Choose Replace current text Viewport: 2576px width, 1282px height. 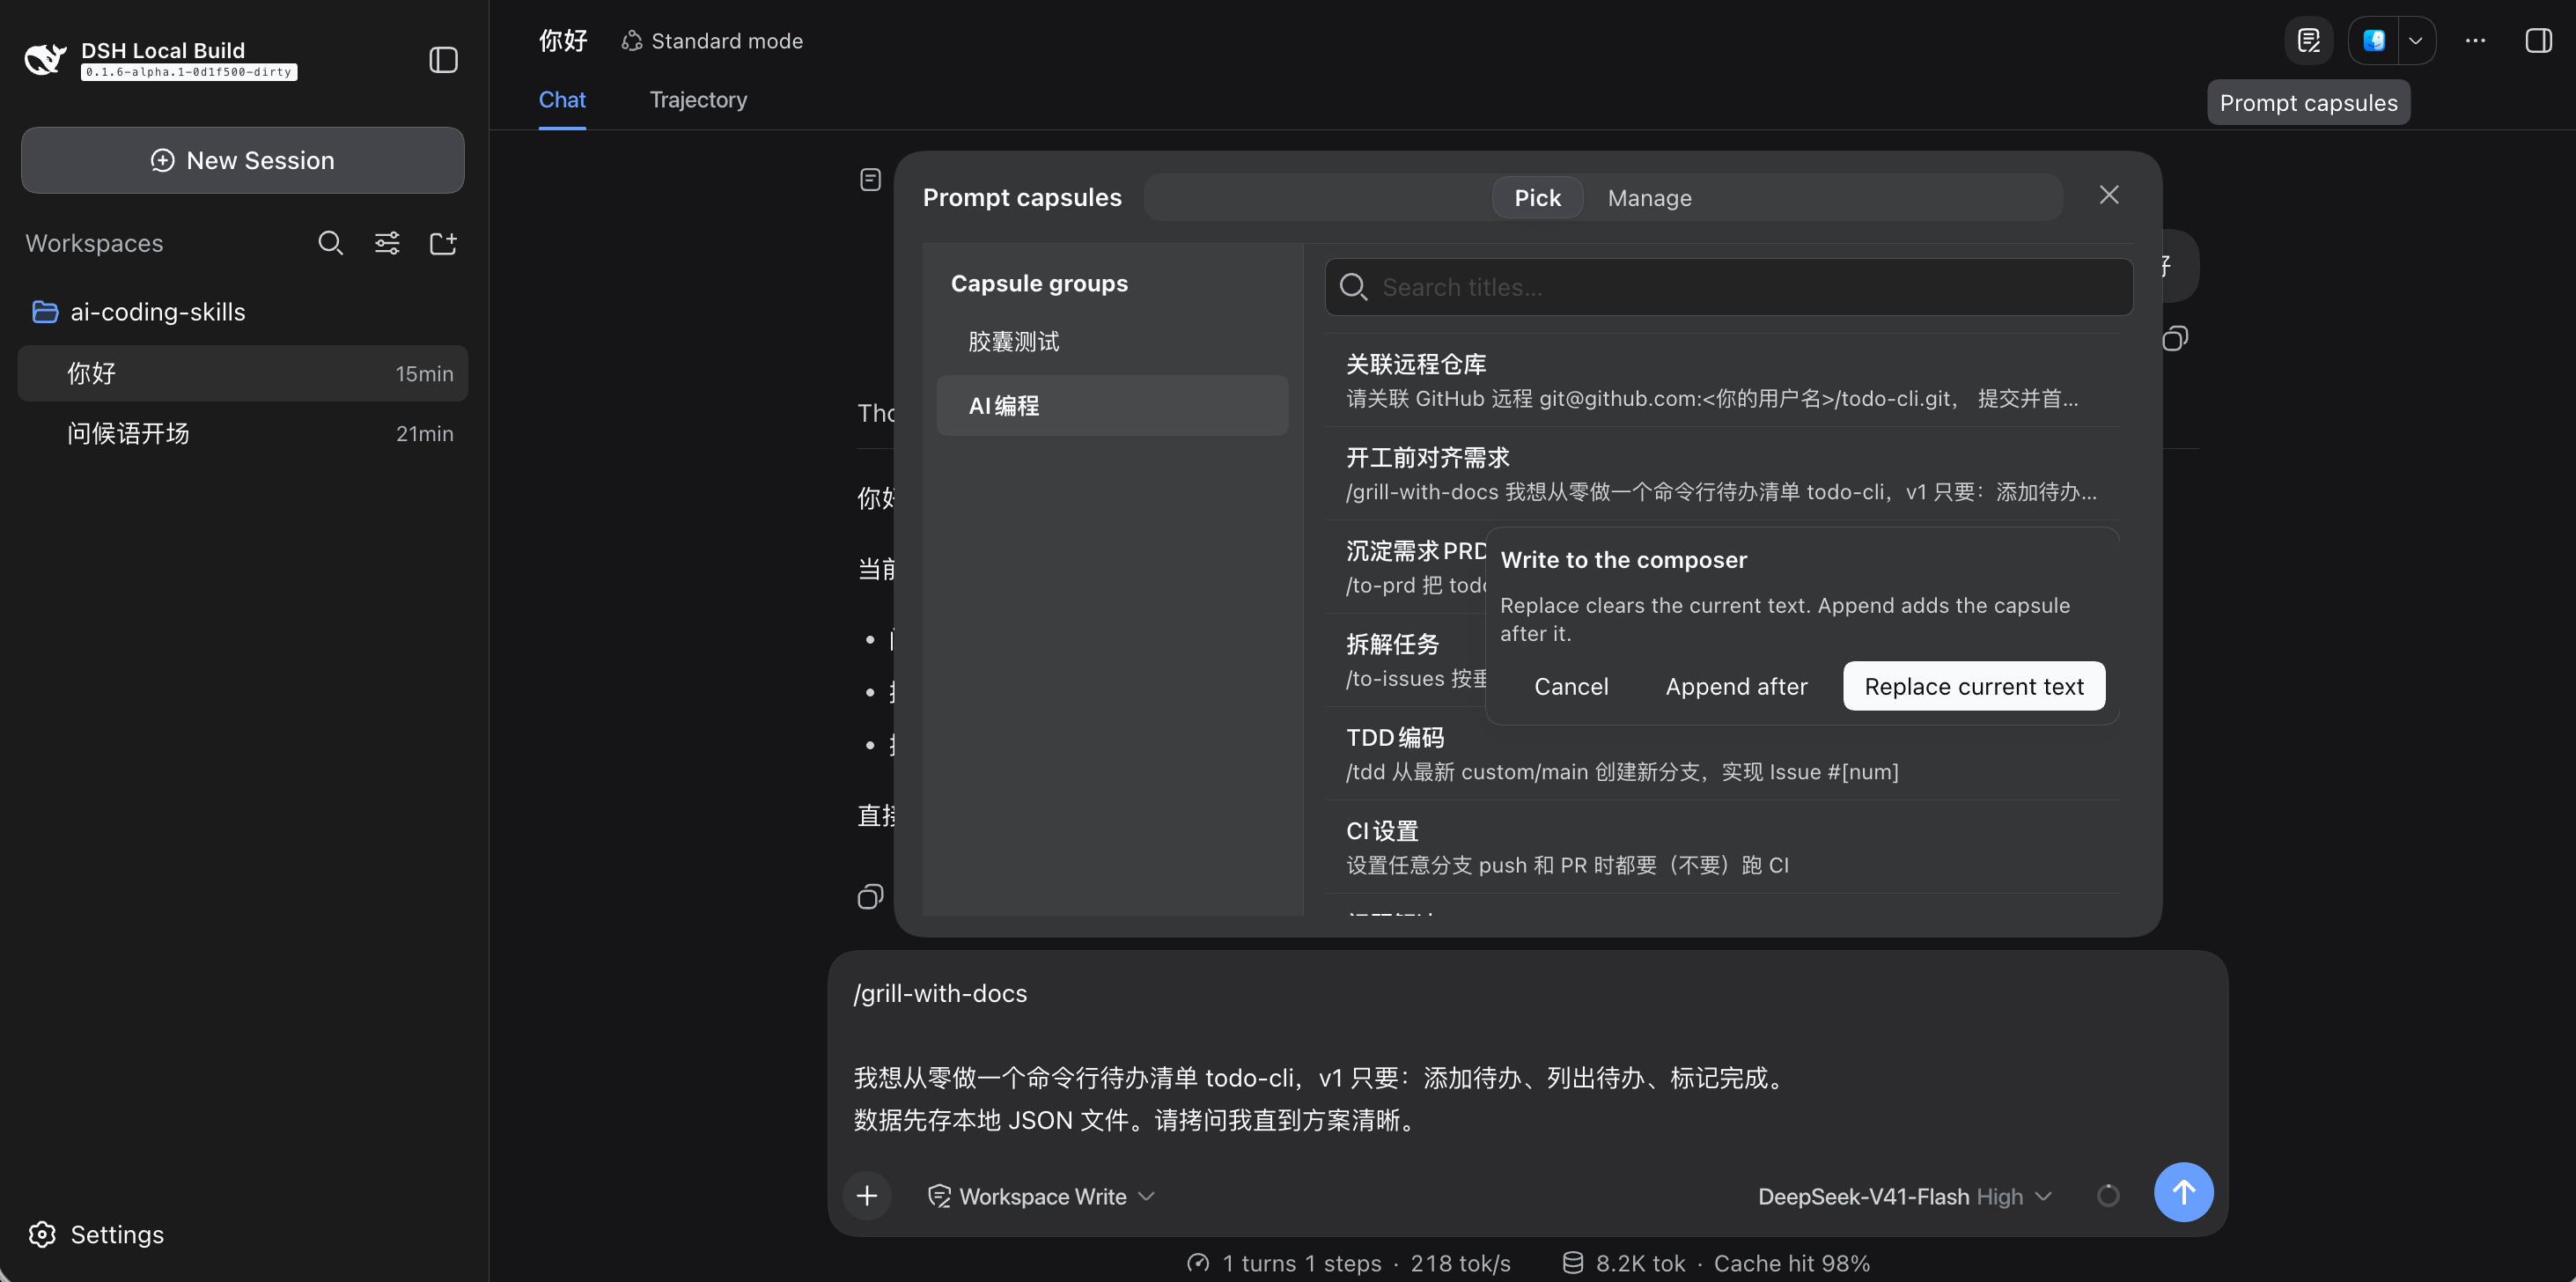click(x=1973, y=686)
